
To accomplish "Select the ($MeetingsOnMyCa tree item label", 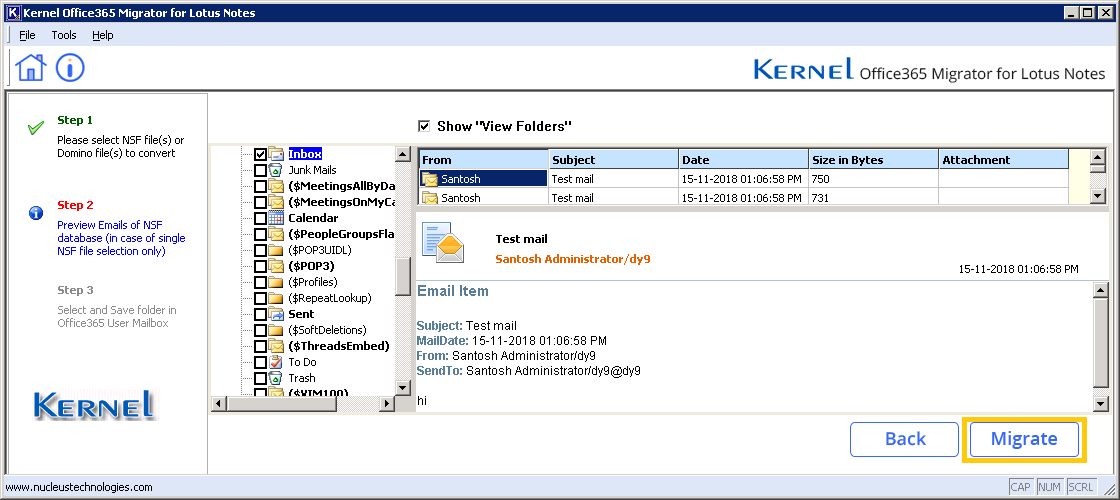I will pos(341,202).
